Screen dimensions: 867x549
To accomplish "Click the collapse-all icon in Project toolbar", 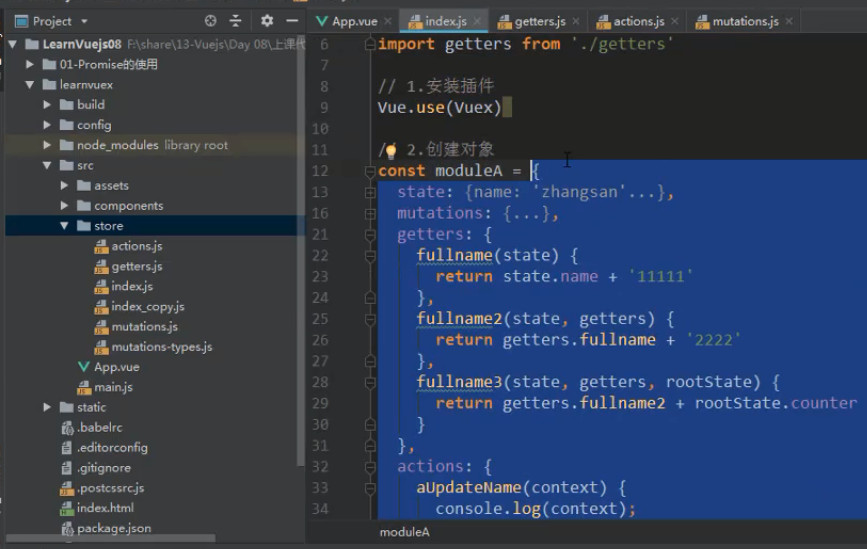I will point(236,21).
